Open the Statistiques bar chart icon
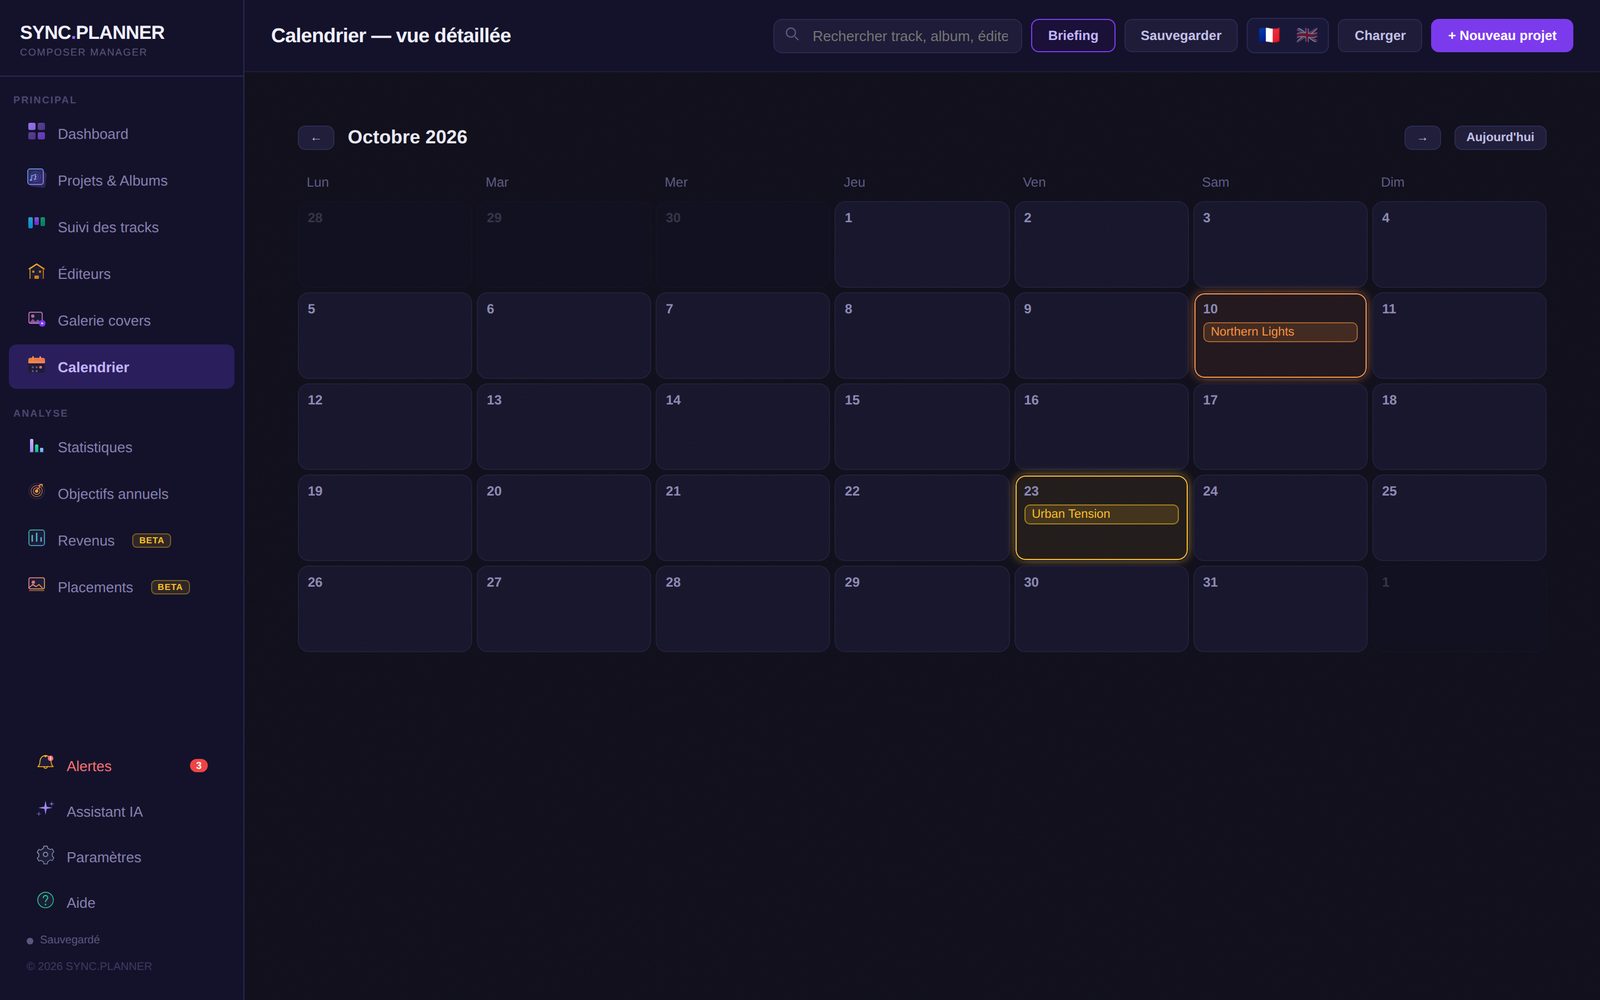The width and height of the screenshot is (1600, 1000). (x=36, y=445)
